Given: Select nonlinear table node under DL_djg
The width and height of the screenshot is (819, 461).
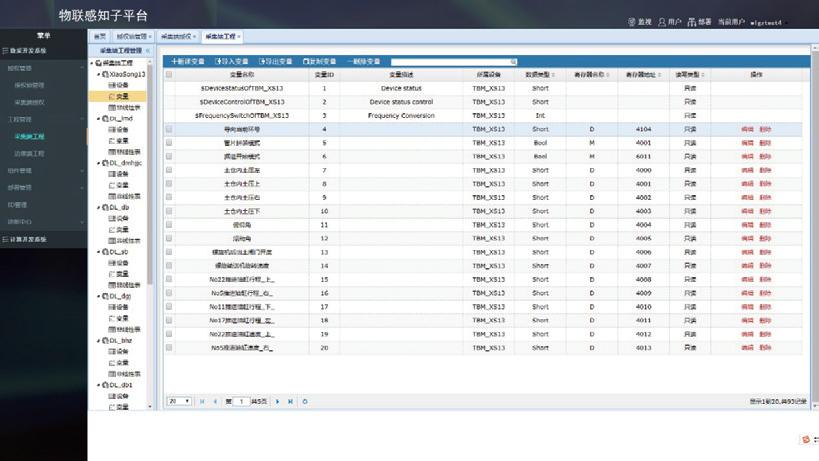Looking at the screenshot, I should click(124, 329).
